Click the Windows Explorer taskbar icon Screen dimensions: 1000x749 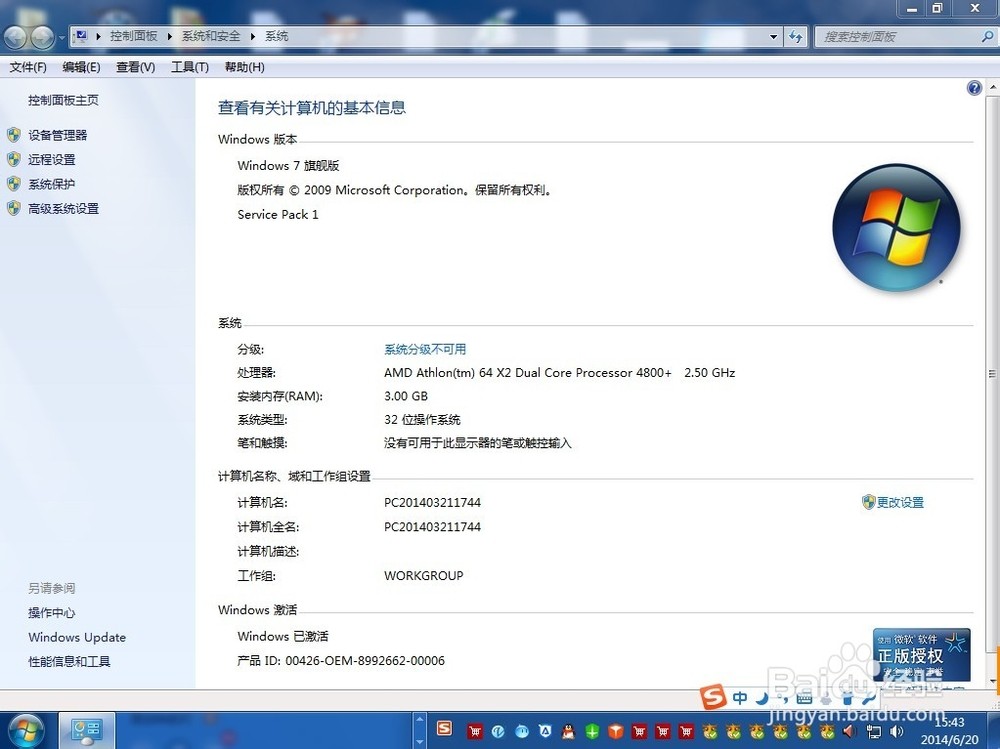tap(85, 729)
